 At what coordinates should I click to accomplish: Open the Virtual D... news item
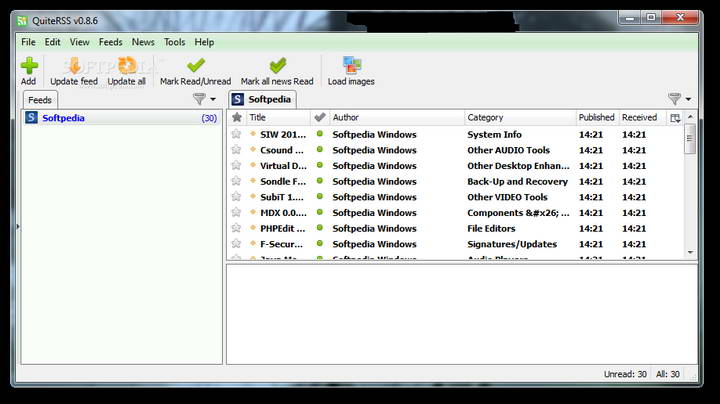tap(283, 166)
